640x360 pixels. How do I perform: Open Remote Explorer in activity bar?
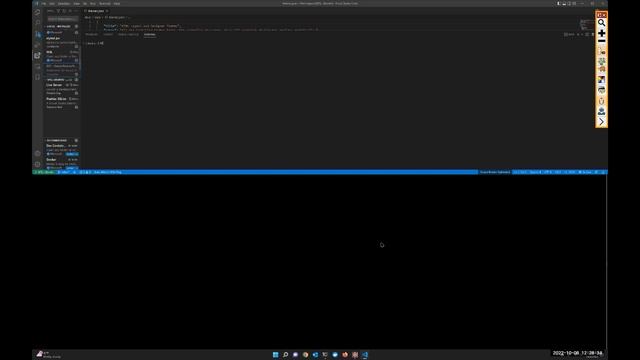coord(38,66)
